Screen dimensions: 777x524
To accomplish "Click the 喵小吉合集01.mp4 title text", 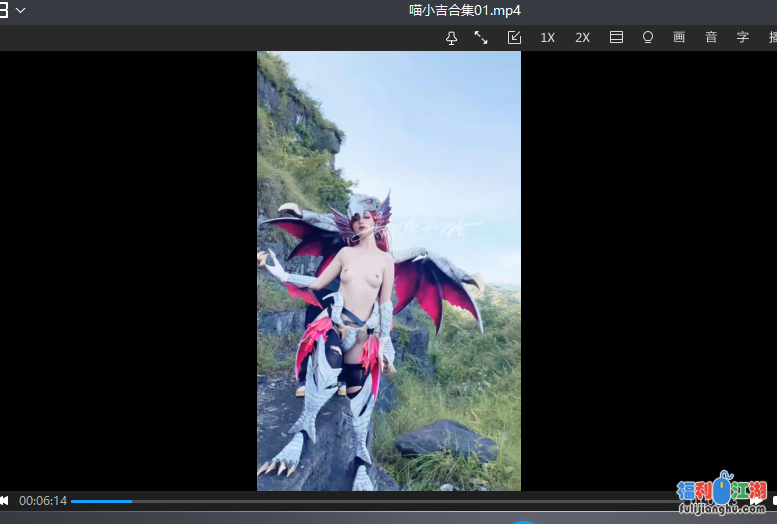I will tap(465, 10).
